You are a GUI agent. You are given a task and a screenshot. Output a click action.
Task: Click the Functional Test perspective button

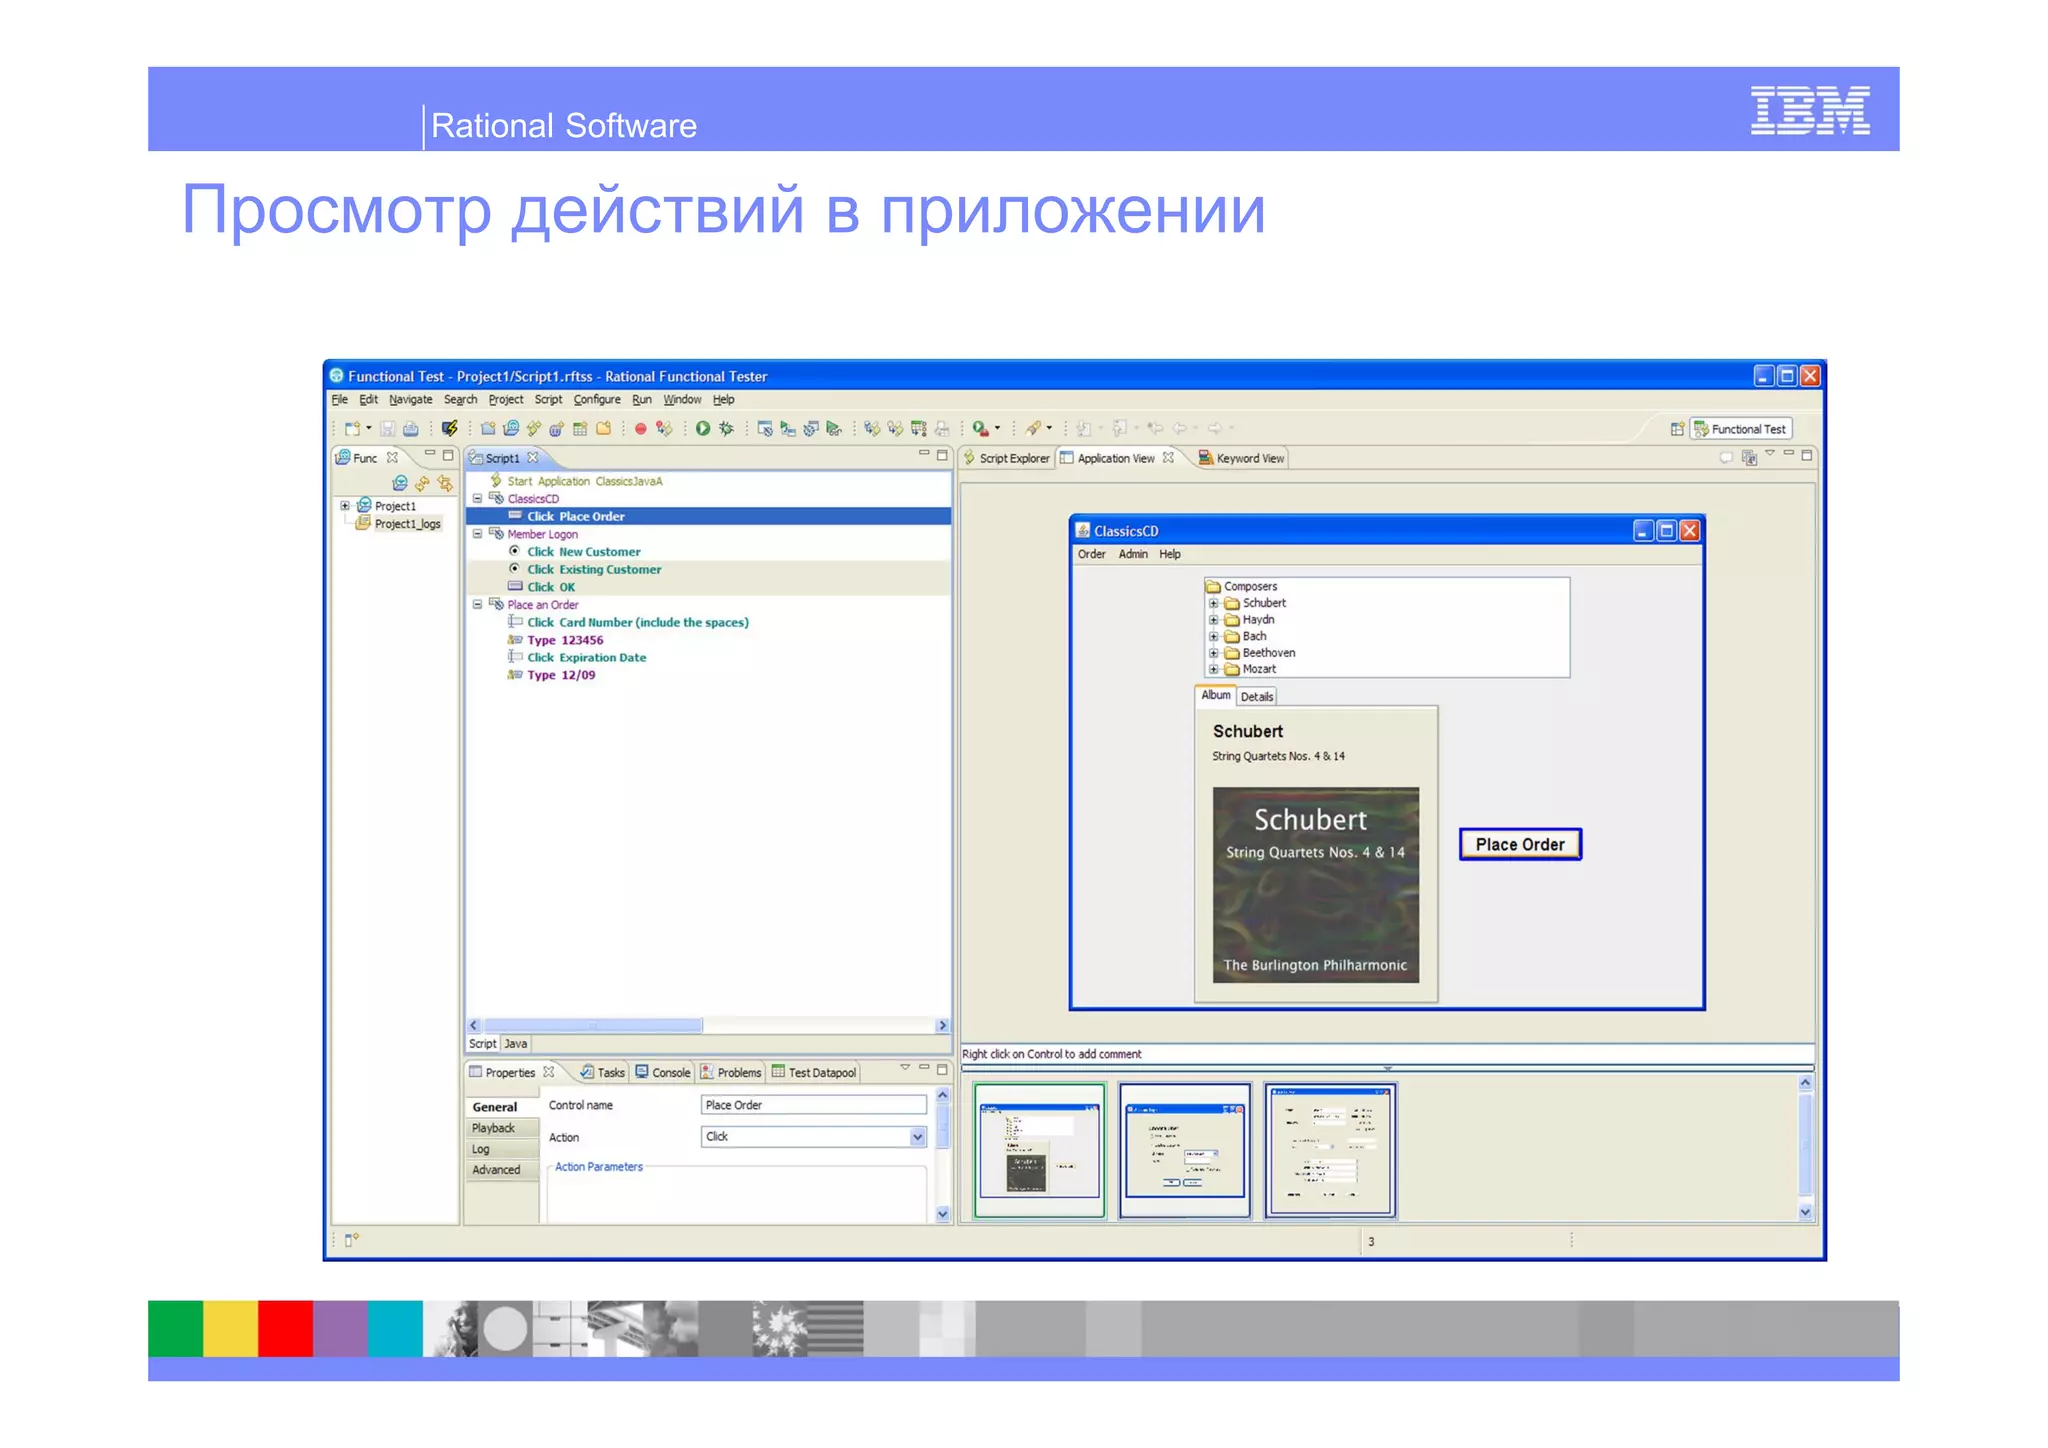coord(1740,429)
